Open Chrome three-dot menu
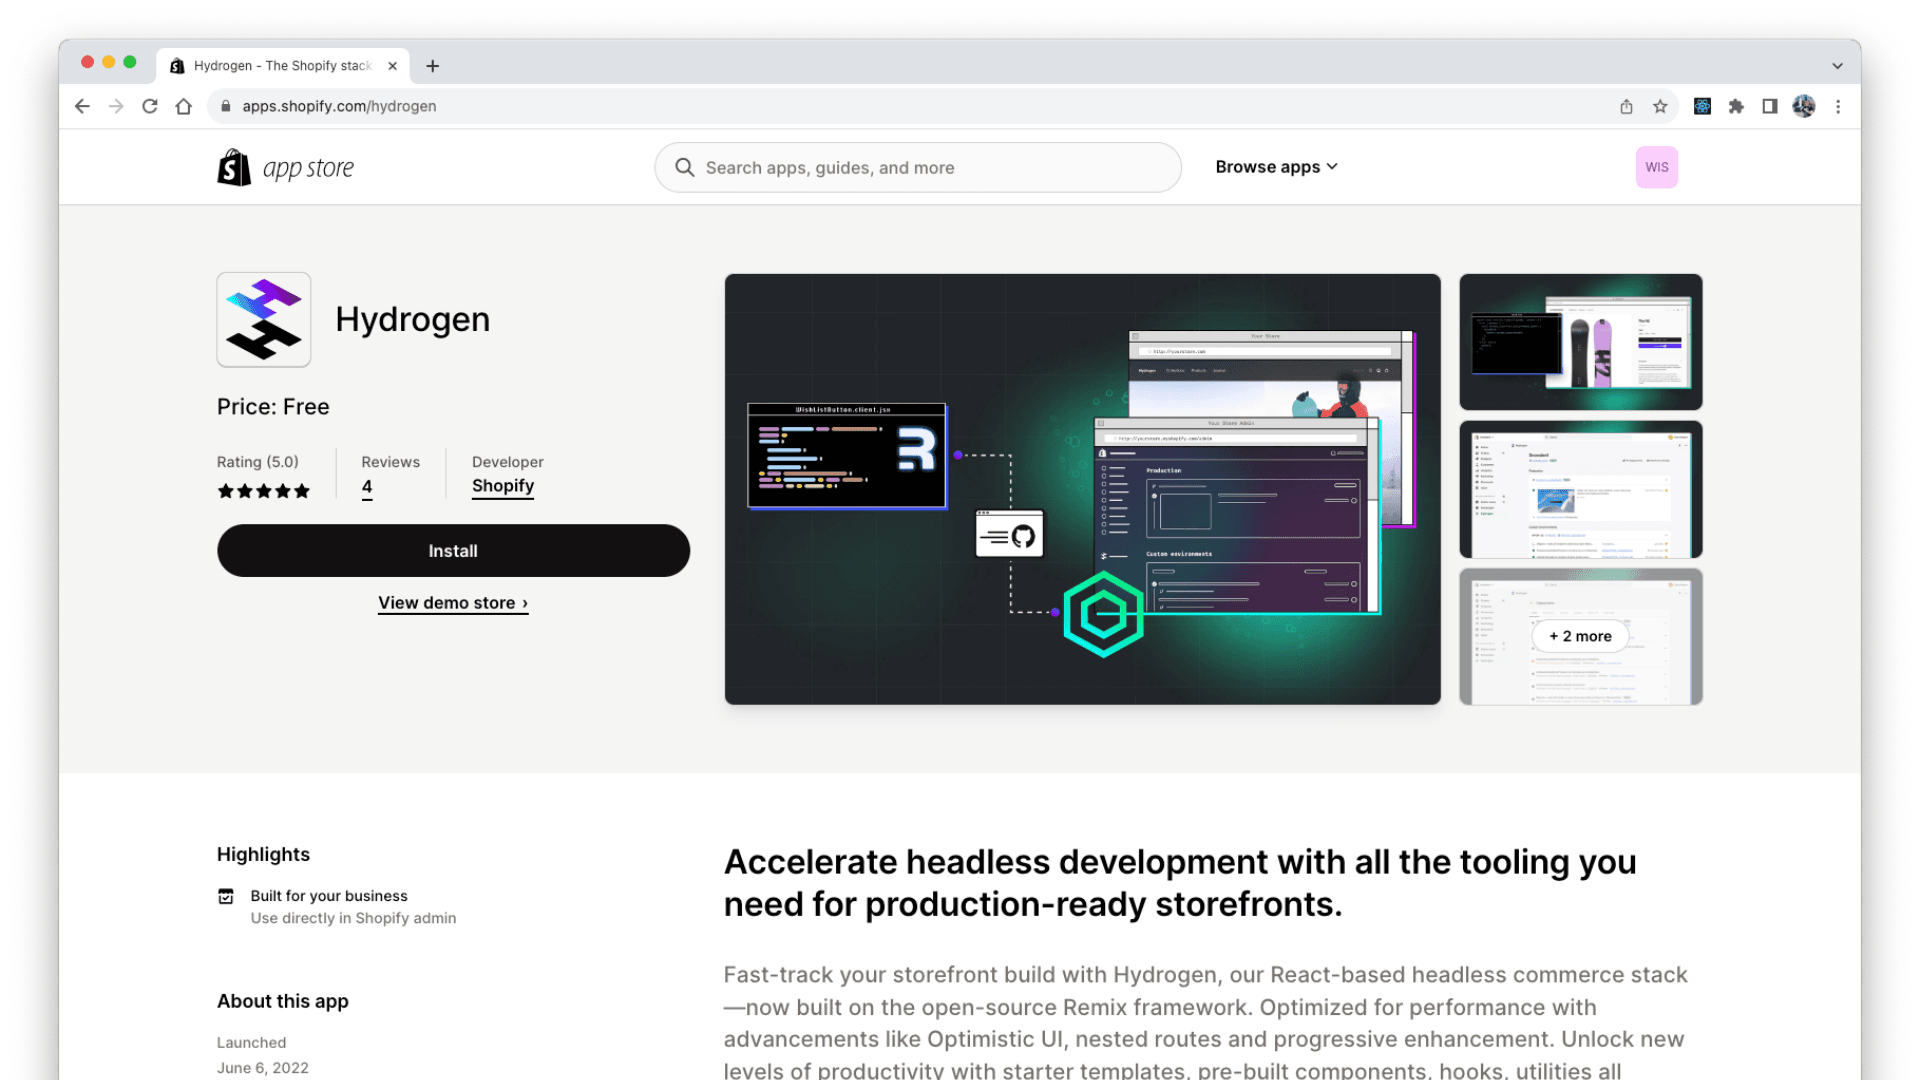The height and width of the screenshot is (1080, 1920). pos(1838,106)
